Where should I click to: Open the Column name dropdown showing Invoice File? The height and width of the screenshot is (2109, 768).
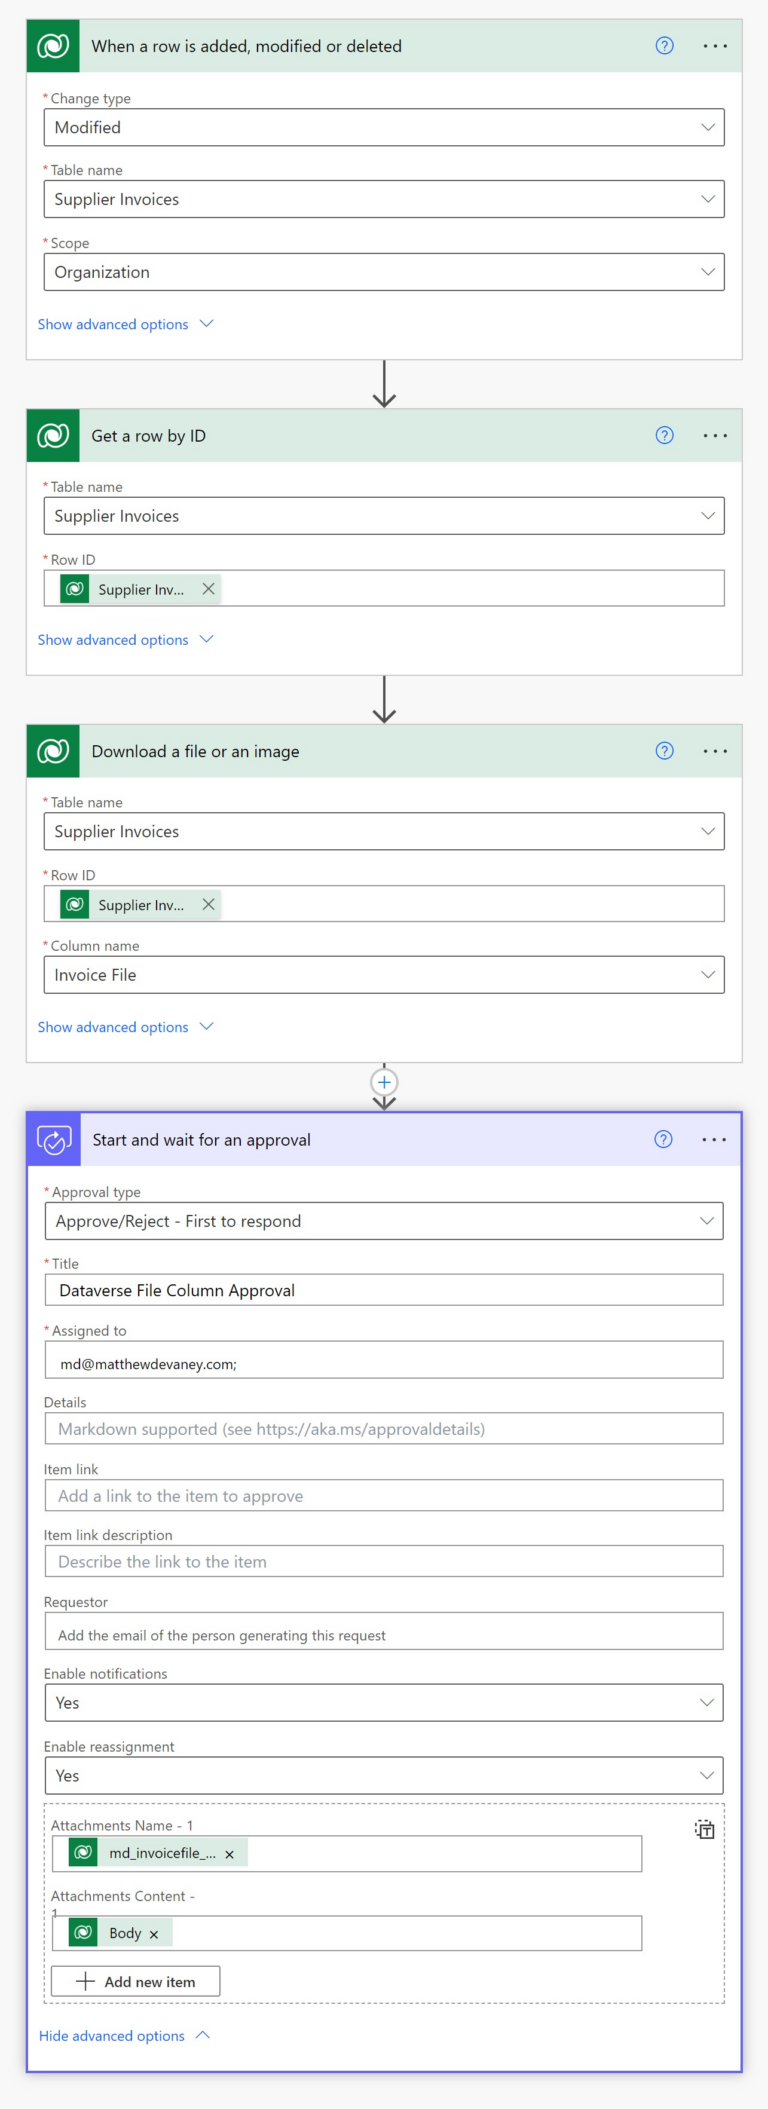click(384, 975)
